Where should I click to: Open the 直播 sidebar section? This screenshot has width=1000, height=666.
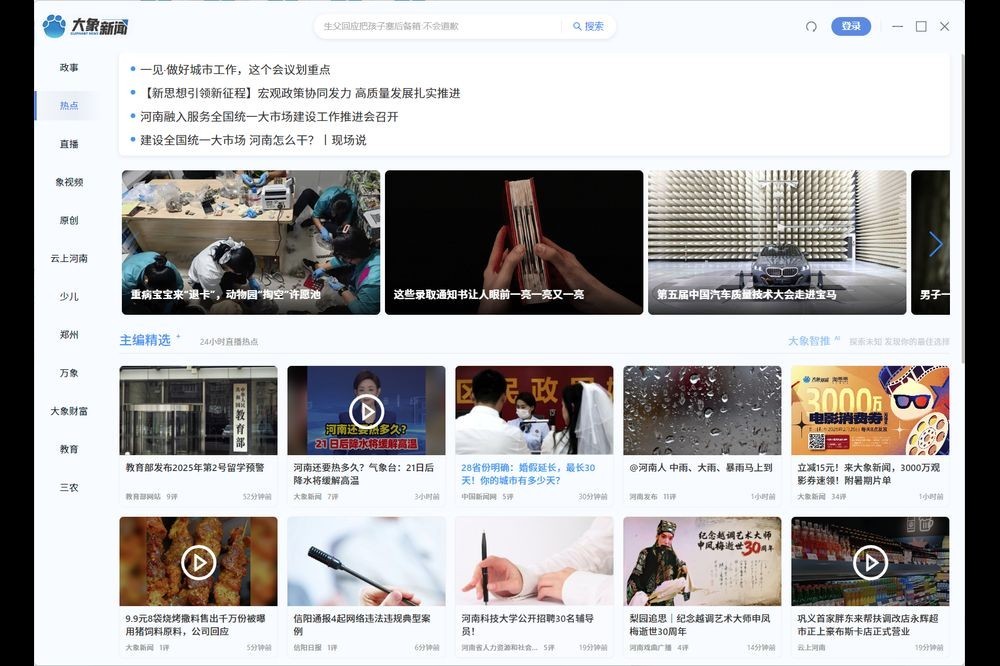69,144
